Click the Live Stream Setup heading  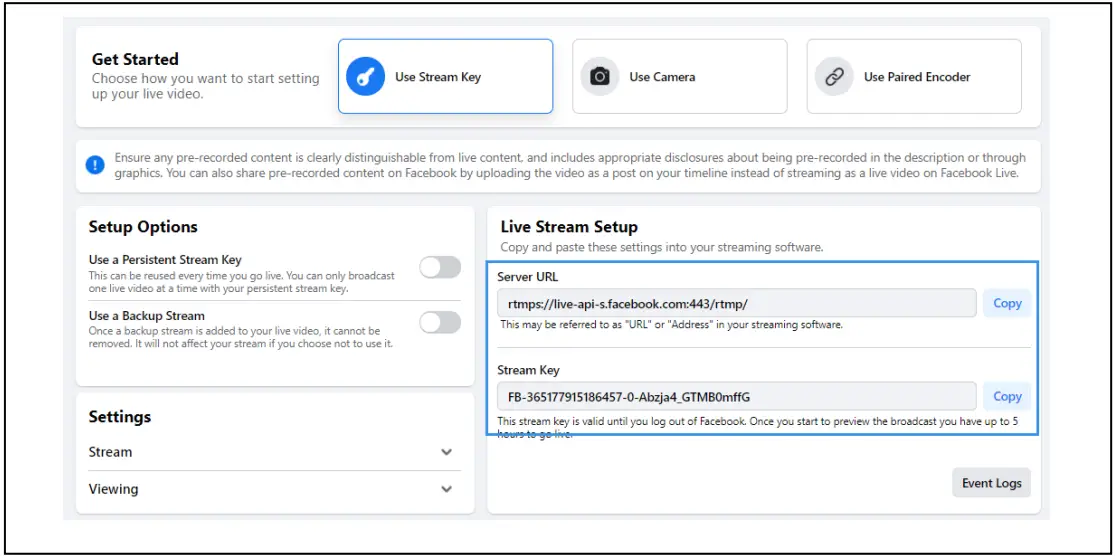pos(569,227)
